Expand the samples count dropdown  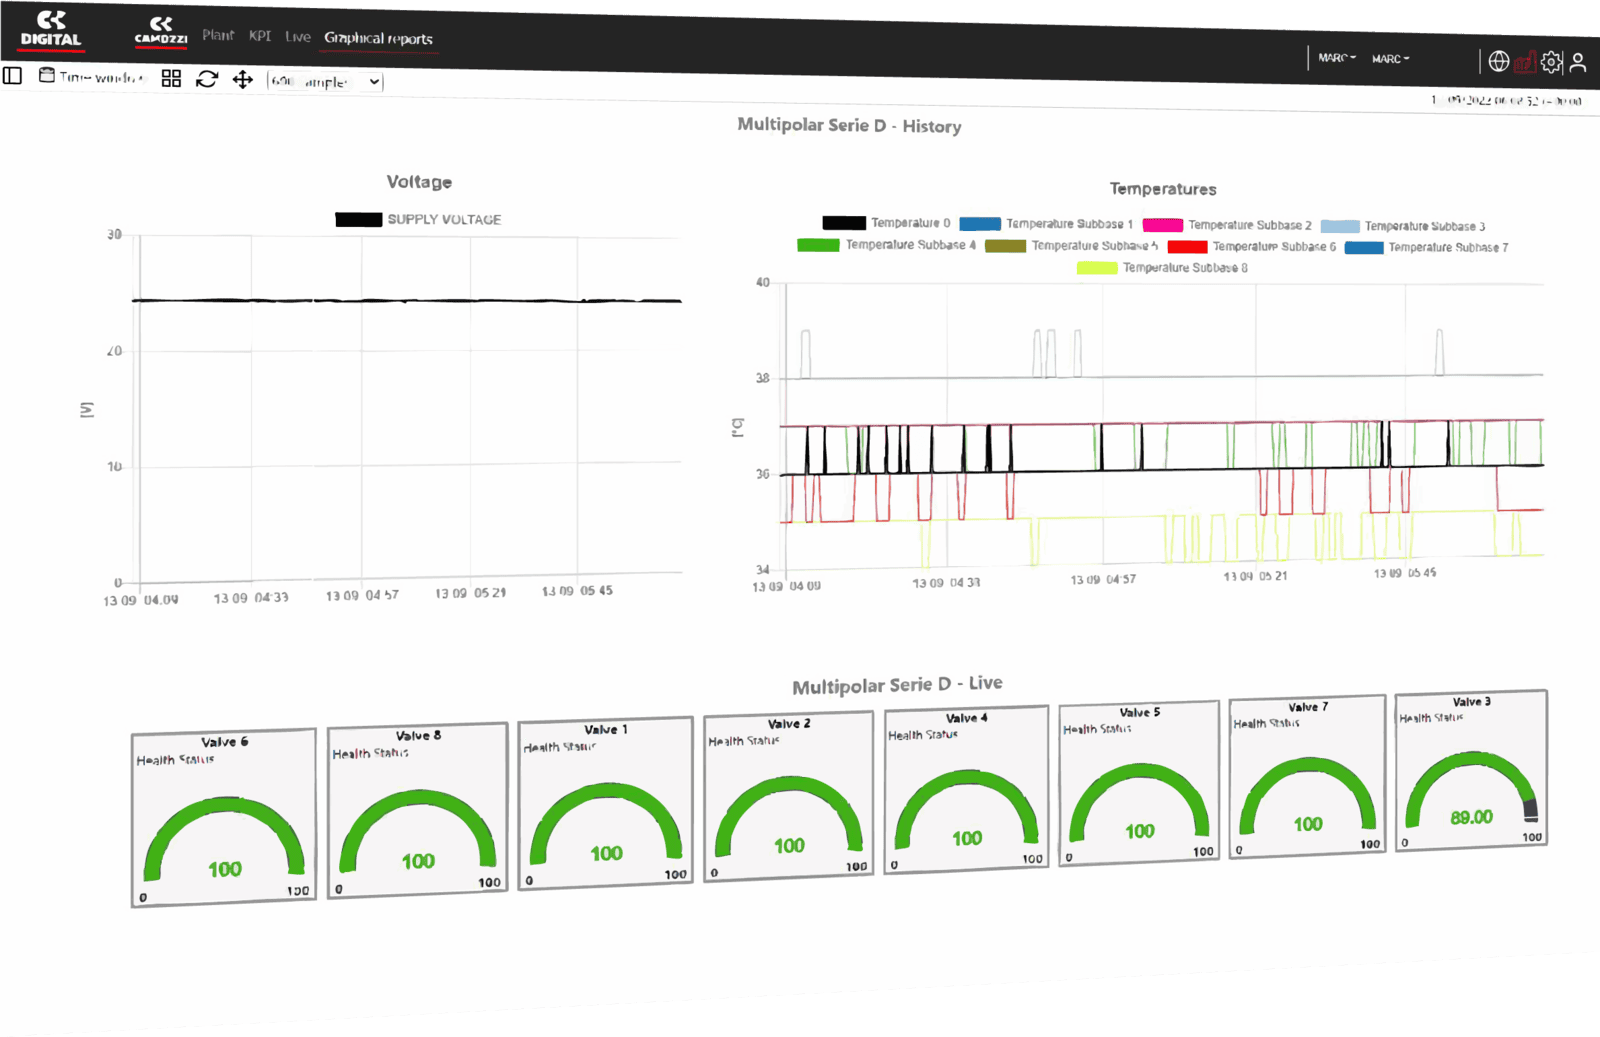click(x=326, y=82)
